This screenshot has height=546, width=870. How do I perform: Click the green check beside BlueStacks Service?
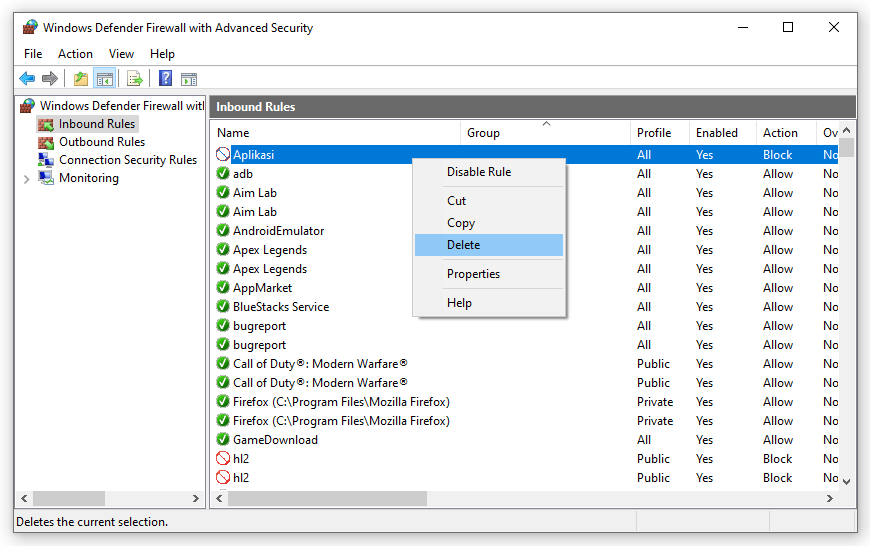coord(223,306)
